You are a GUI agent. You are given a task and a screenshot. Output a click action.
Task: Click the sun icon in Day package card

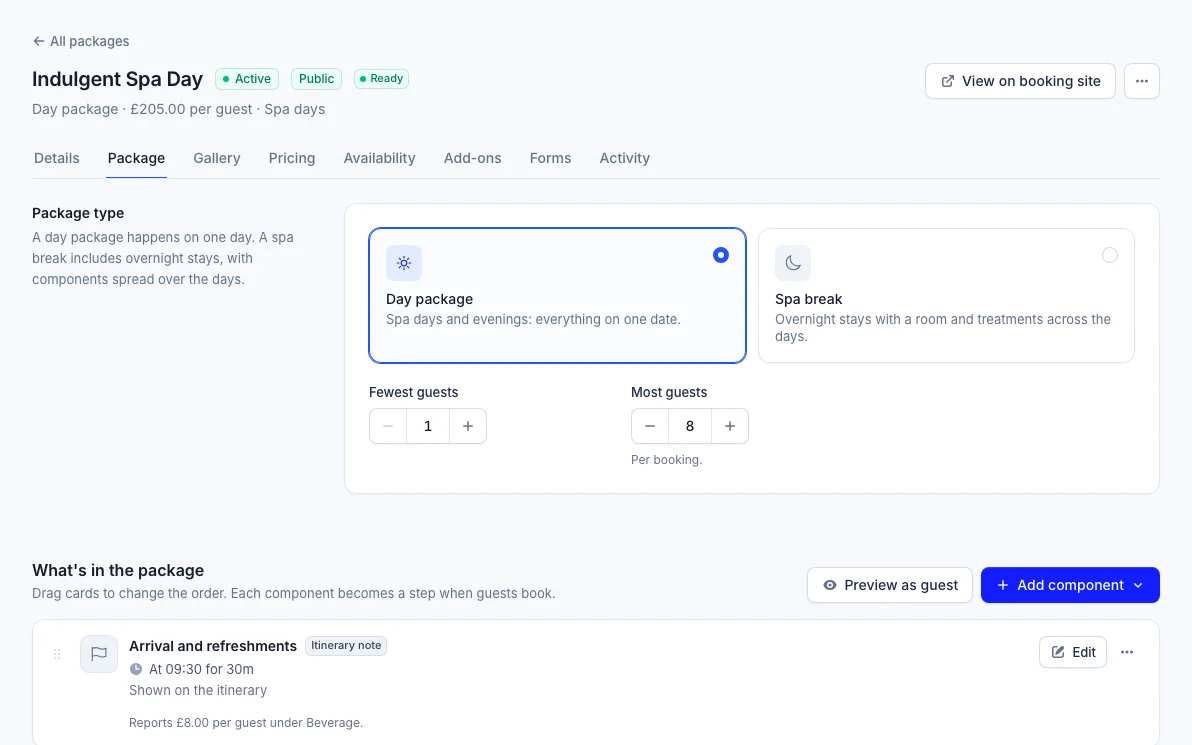[404, 263]
